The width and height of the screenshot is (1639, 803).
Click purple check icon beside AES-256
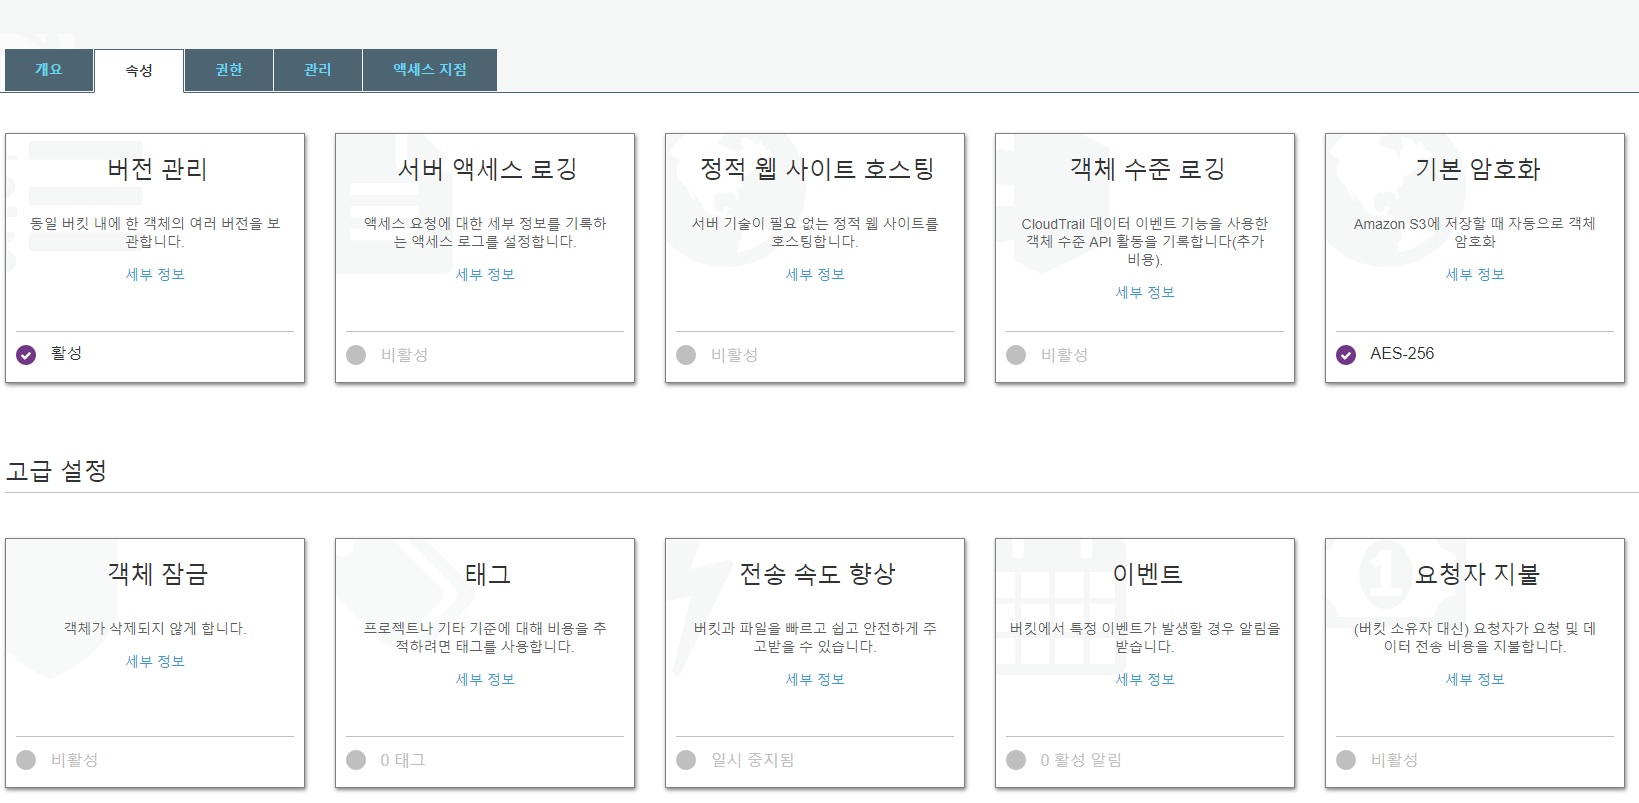pos(1346,355)
